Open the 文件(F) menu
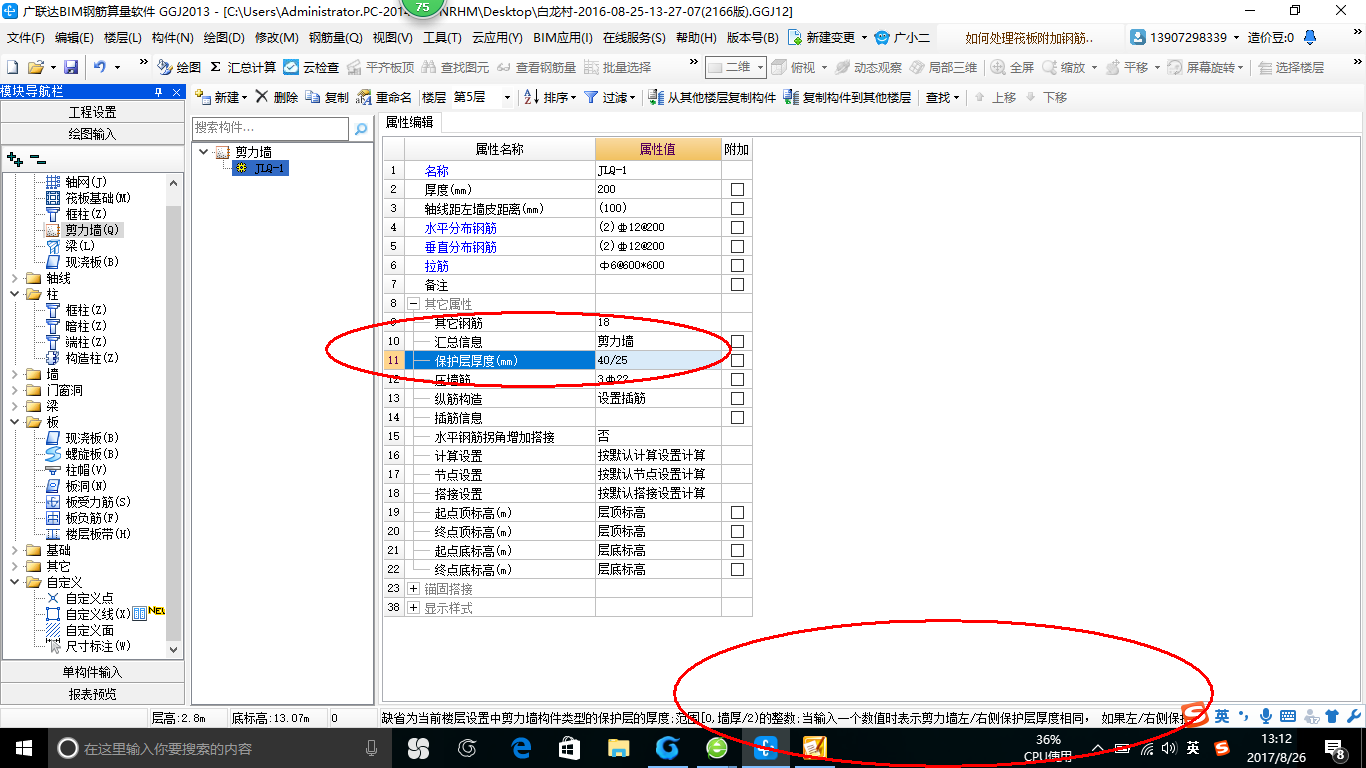Viewport: 1366px width, 768px height. point(25,38)
